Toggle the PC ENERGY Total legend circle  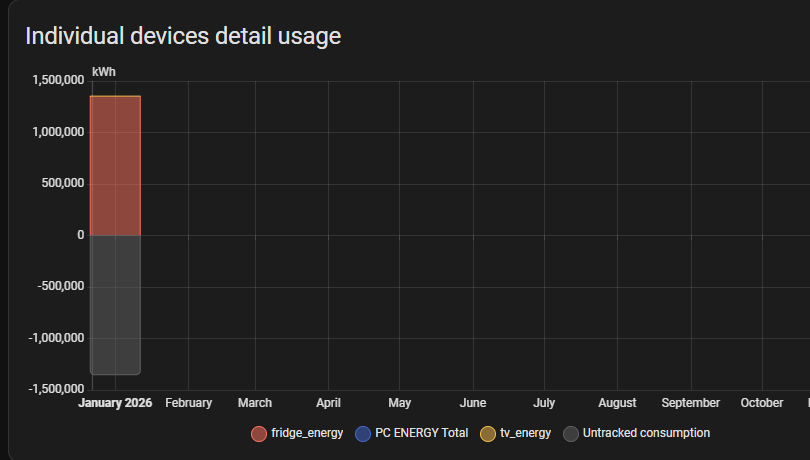coord(364,434)
